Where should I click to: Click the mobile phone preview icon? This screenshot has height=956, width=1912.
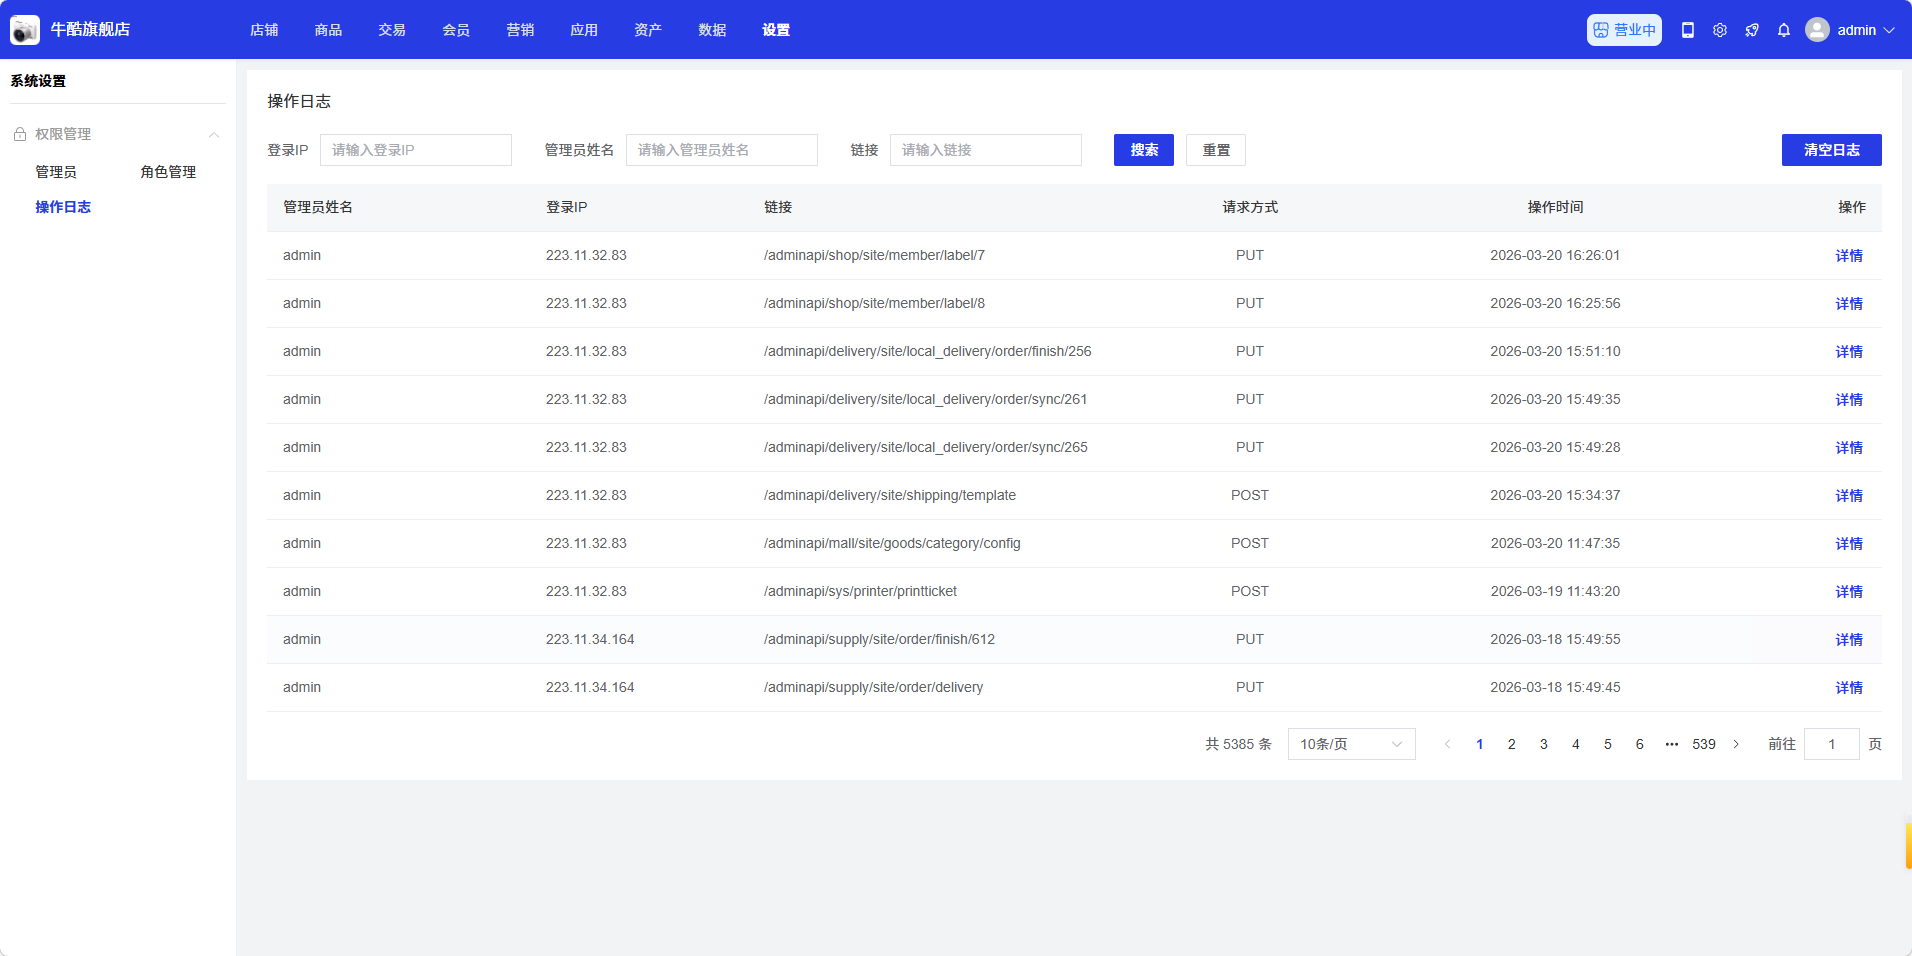(x=1688, y=30)
